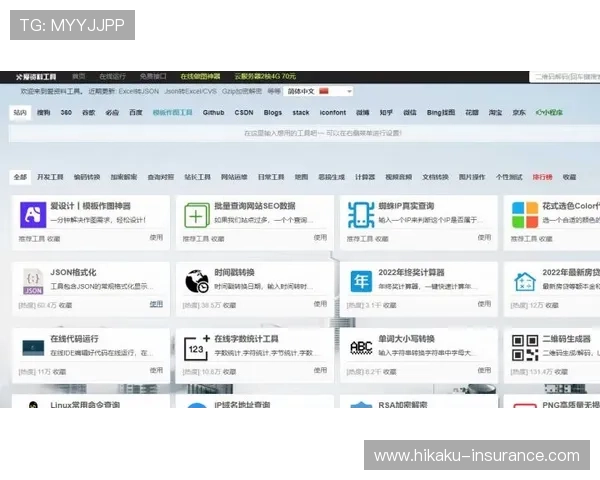Open the blue 年 bonus calculator icon
600x480 pixels.
point(361,281)
